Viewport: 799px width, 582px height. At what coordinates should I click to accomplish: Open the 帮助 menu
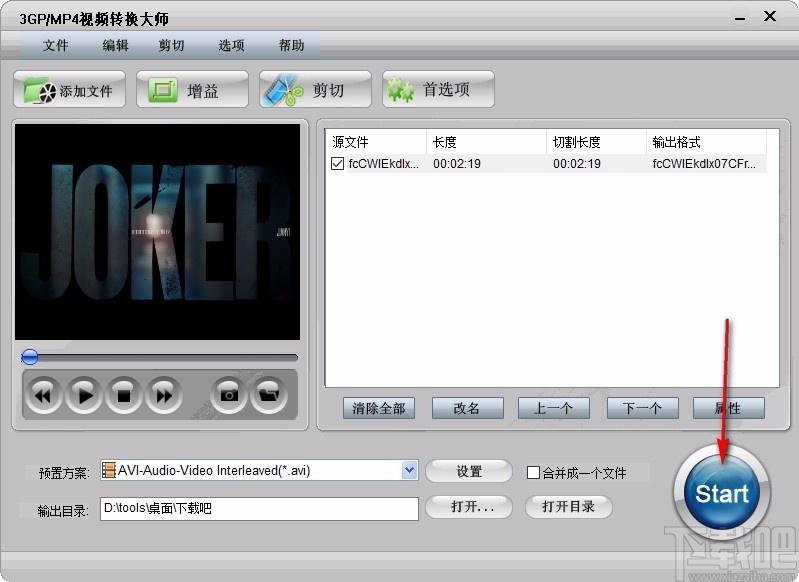(x=291, y=45)
